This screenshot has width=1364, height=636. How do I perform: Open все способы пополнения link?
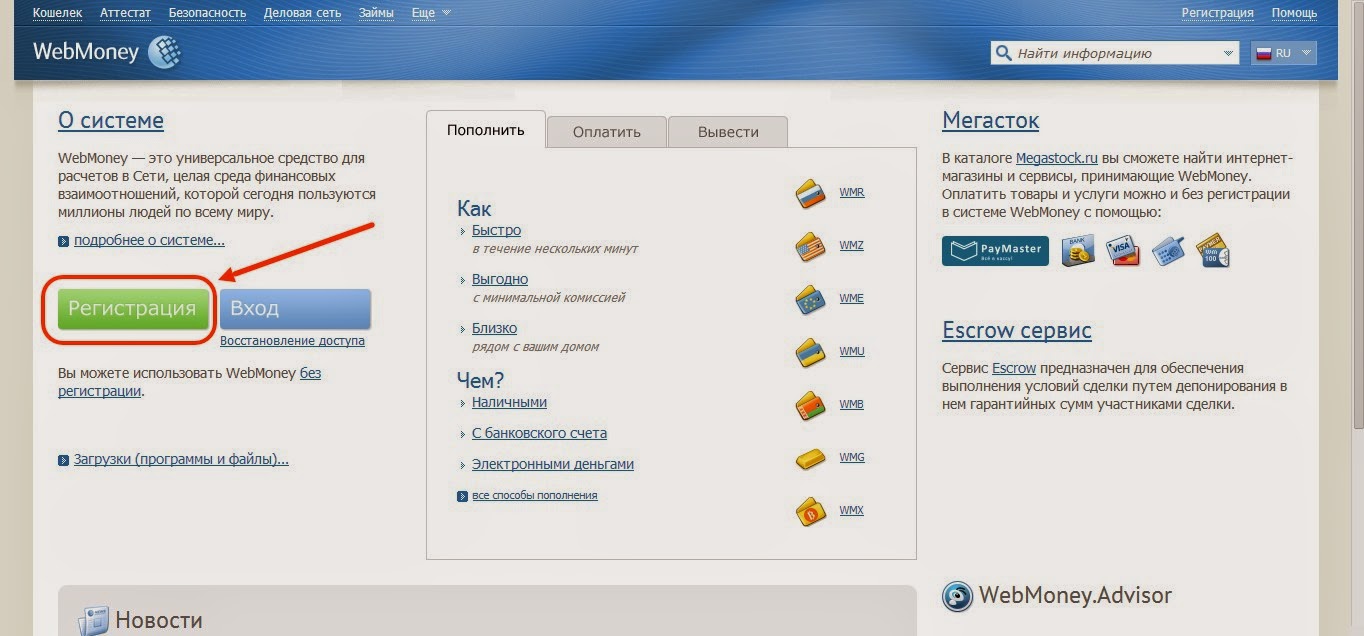coord(535,495)
